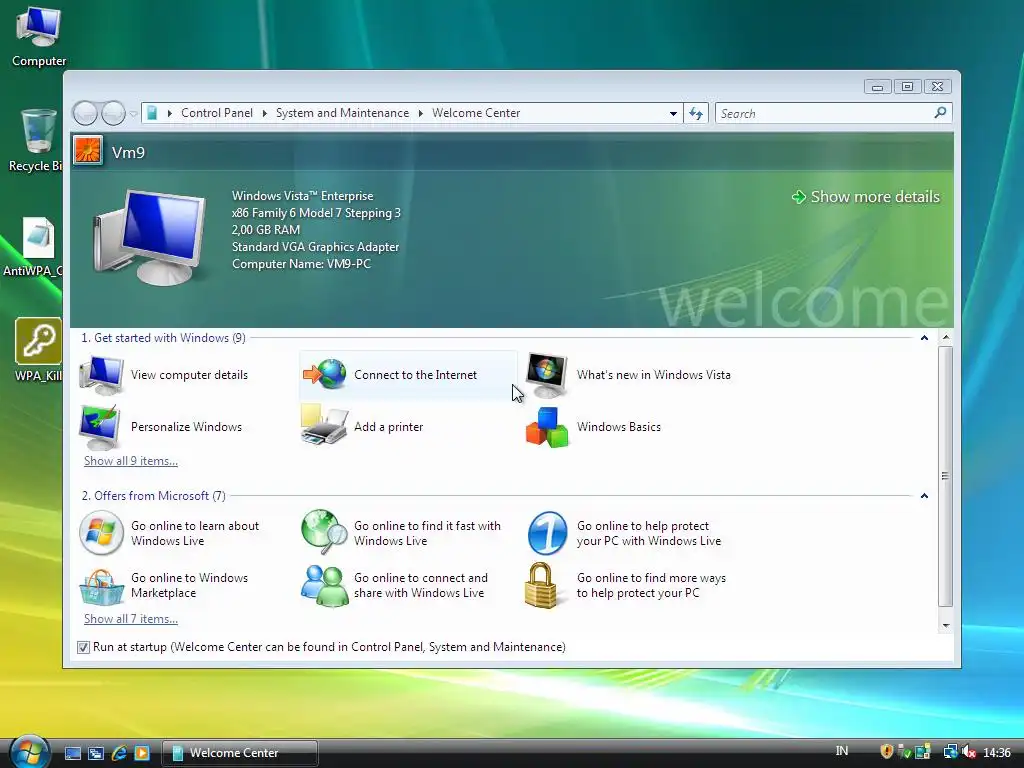Viewport: 1024px width, 768px height.
Task: Click scrollbar up arrow in Welcome Center
Action: [946, 338]
